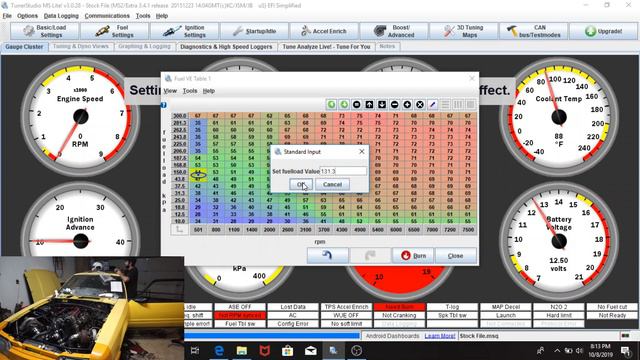Click the MAP Decel status indicator

click(x=505, y=307)
